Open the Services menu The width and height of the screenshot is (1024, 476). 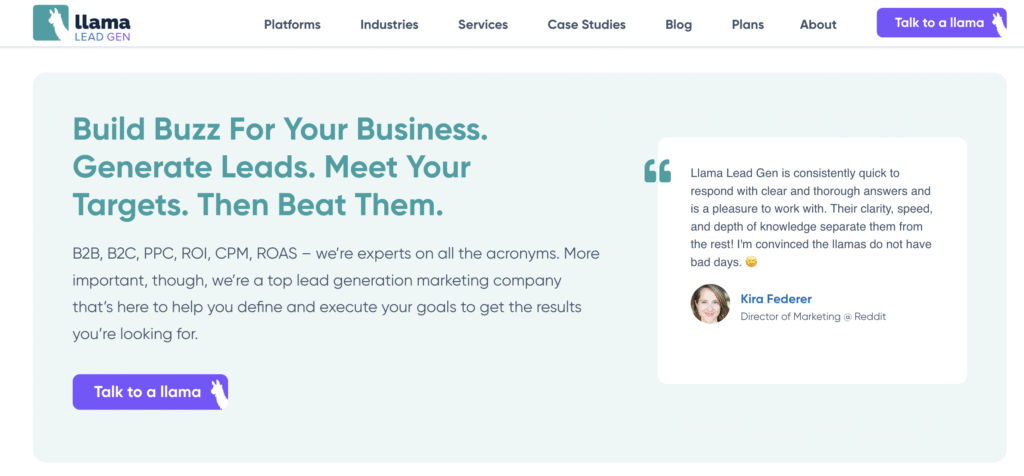483,25
